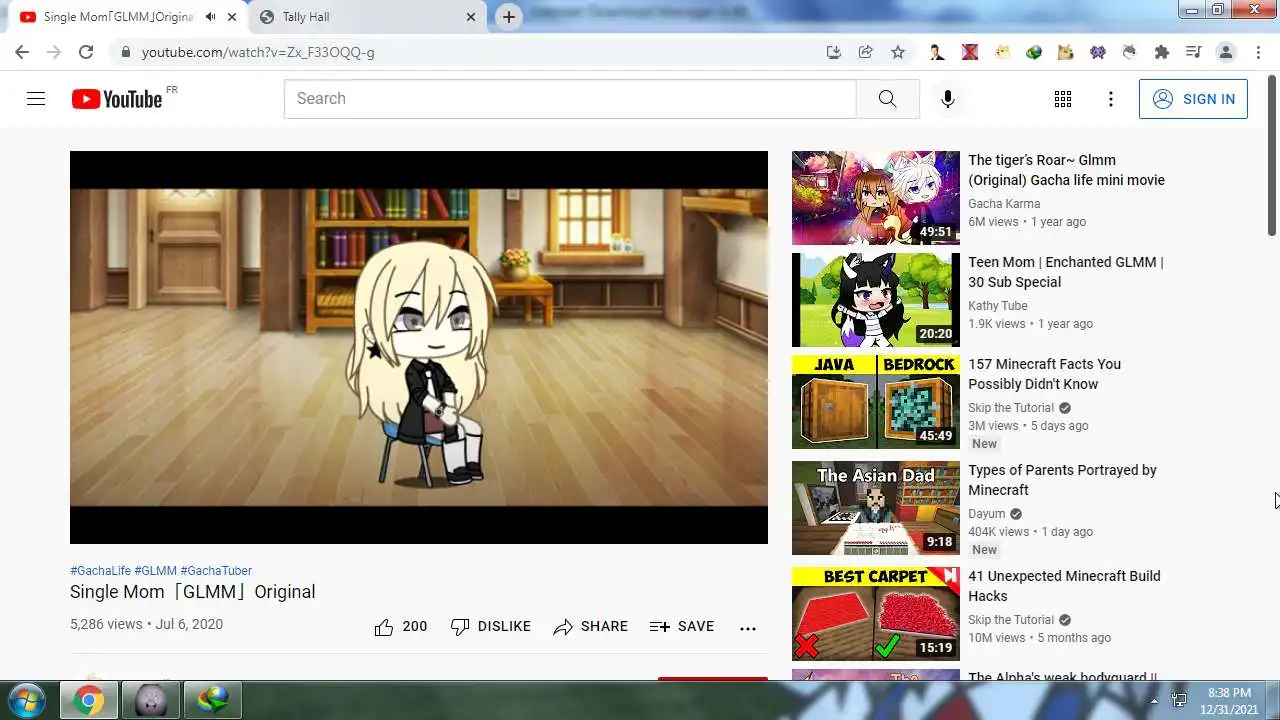
Task: Open 157 Minecraft Facts thumbnail
Action: pos(876,402)
